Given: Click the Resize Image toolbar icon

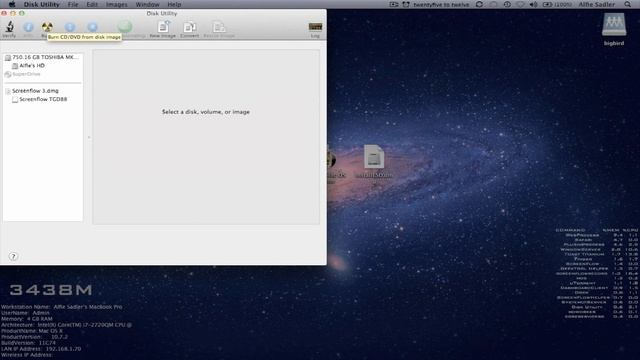Looking at the screenshot, I should coord(219,27).
